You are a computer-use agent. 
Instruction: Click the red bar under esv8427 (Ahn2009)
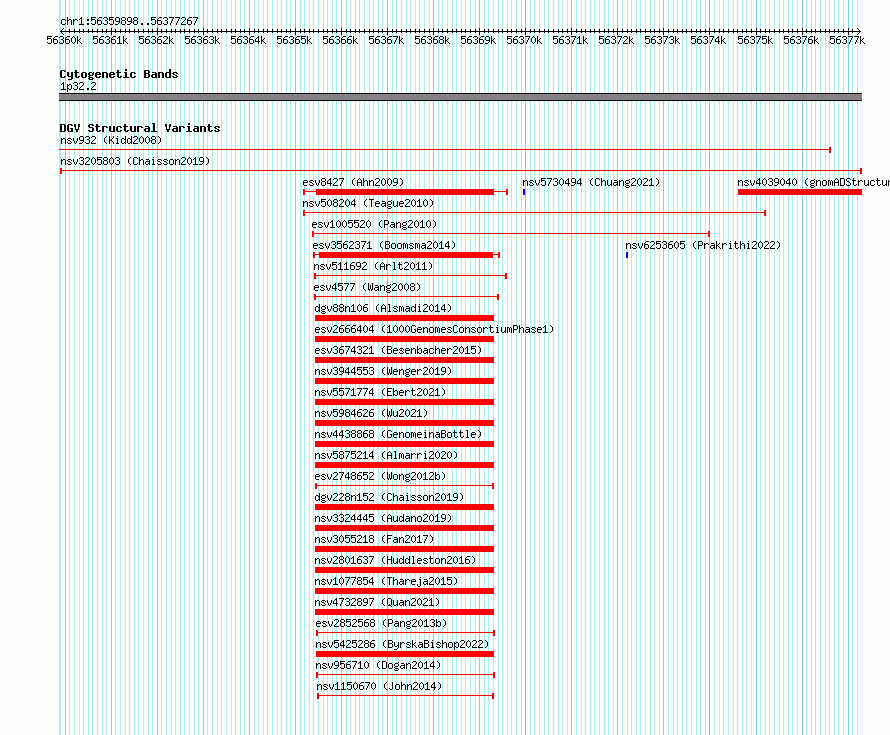405,192
